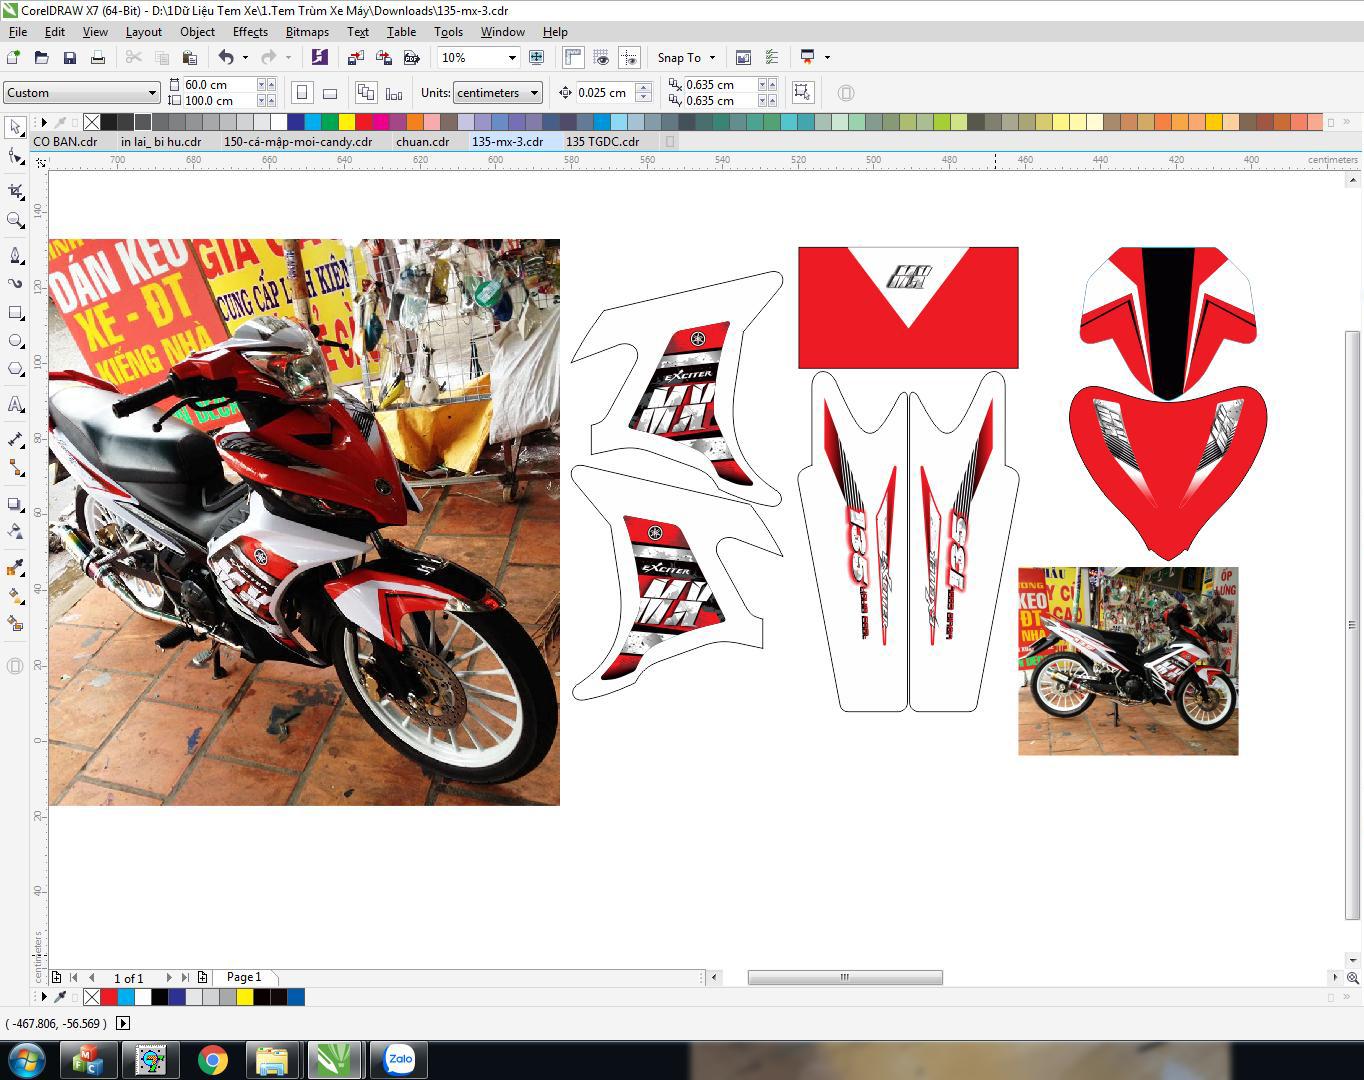The height and width of the screenshot is (1080, 1364).
Task: Open the Options dialog icon
Action: click(772, 58)
